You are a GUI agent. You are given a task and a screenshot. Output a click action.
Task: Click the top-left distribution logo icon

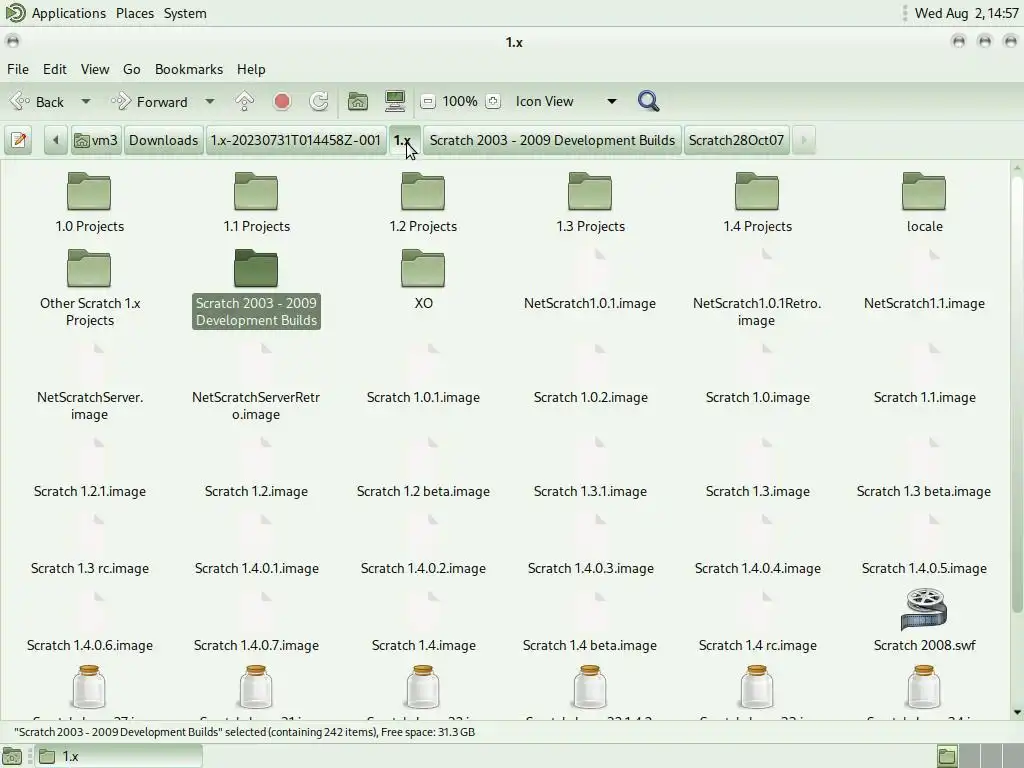[x=15, y=13]
